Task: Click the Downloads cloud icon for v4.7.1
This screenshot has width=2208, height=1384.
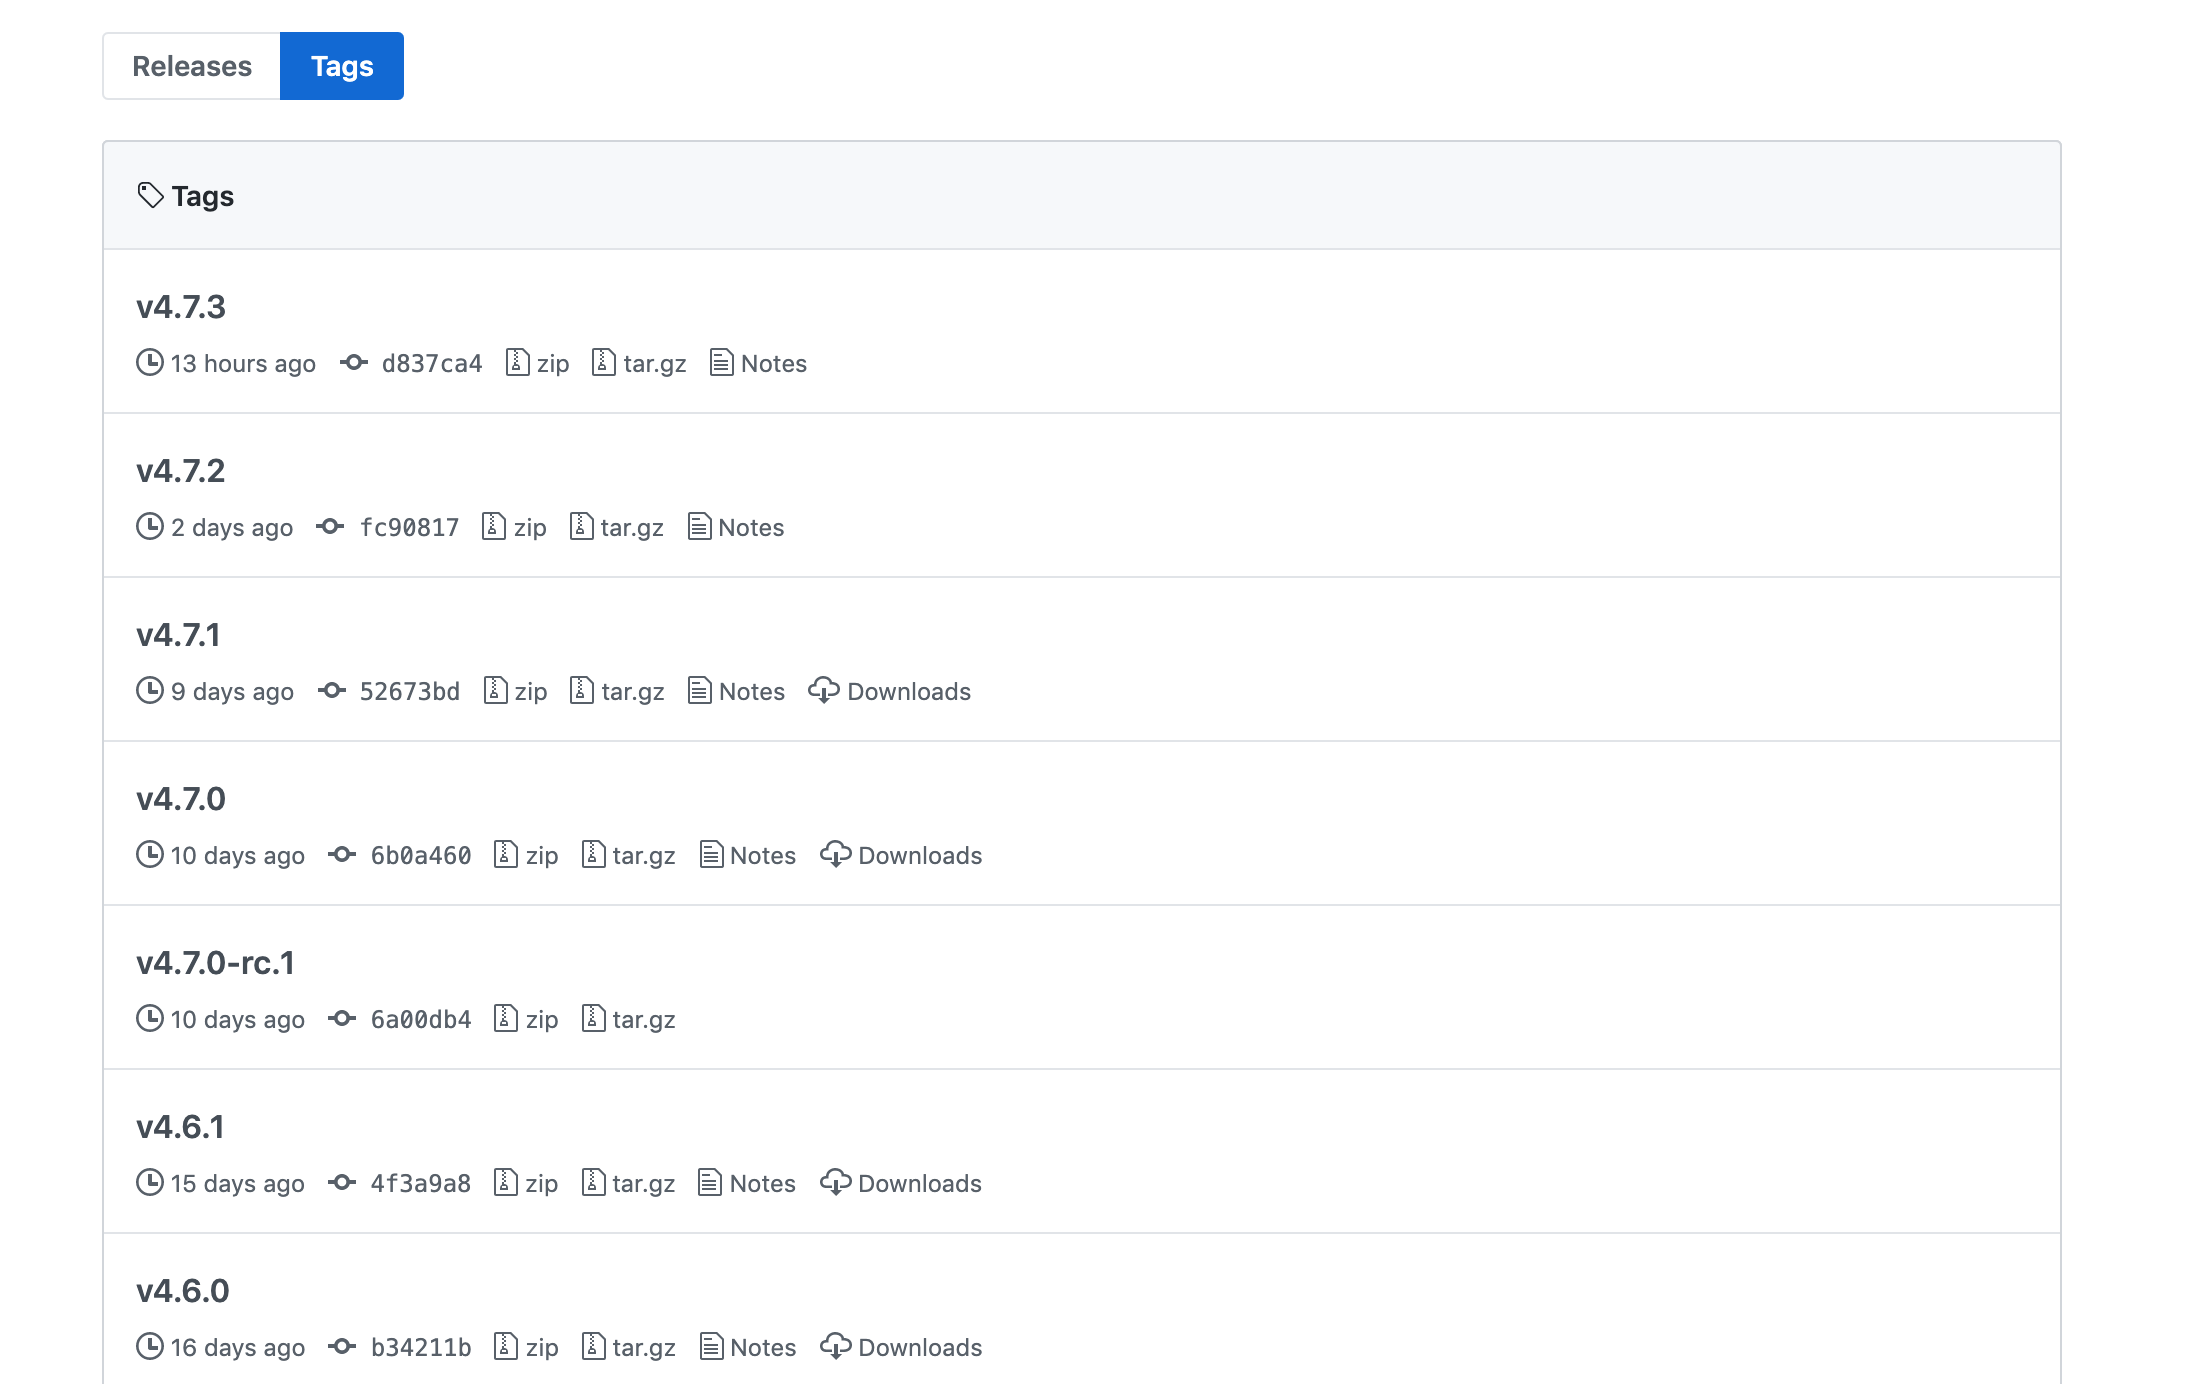Action: (823, 690)
